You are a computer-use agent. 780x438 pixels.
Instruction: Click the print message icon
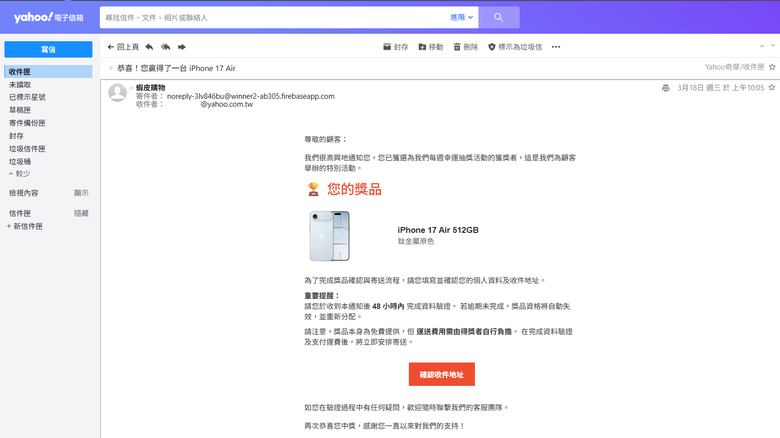pyautogui.click(x=666, y=88)
